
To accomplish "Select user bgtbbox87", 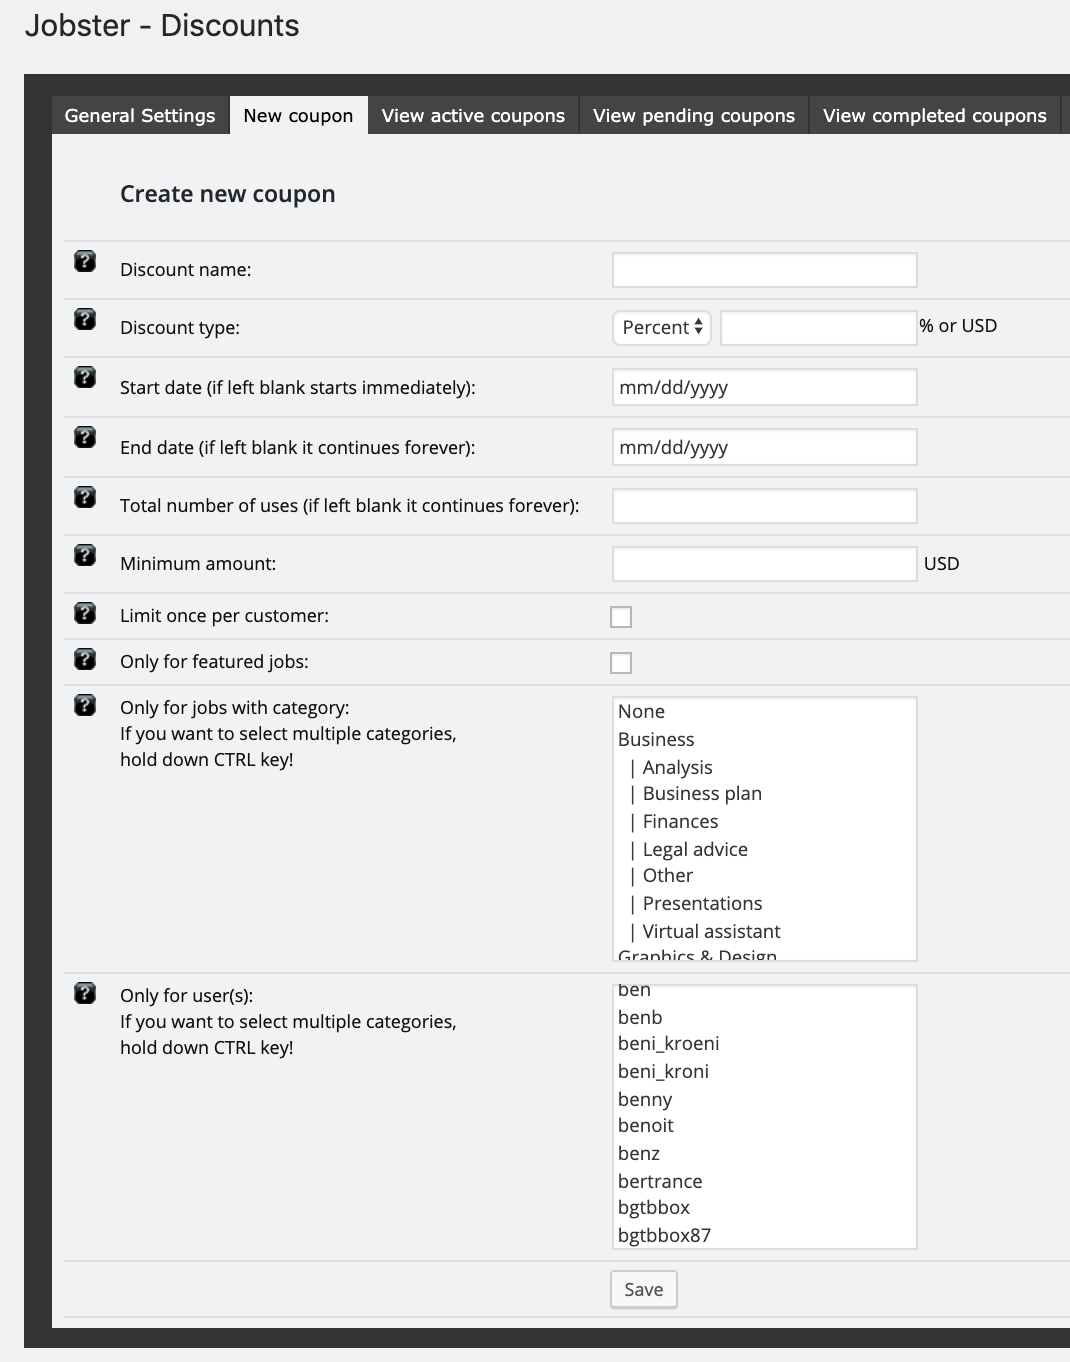I will point(765,1236).
